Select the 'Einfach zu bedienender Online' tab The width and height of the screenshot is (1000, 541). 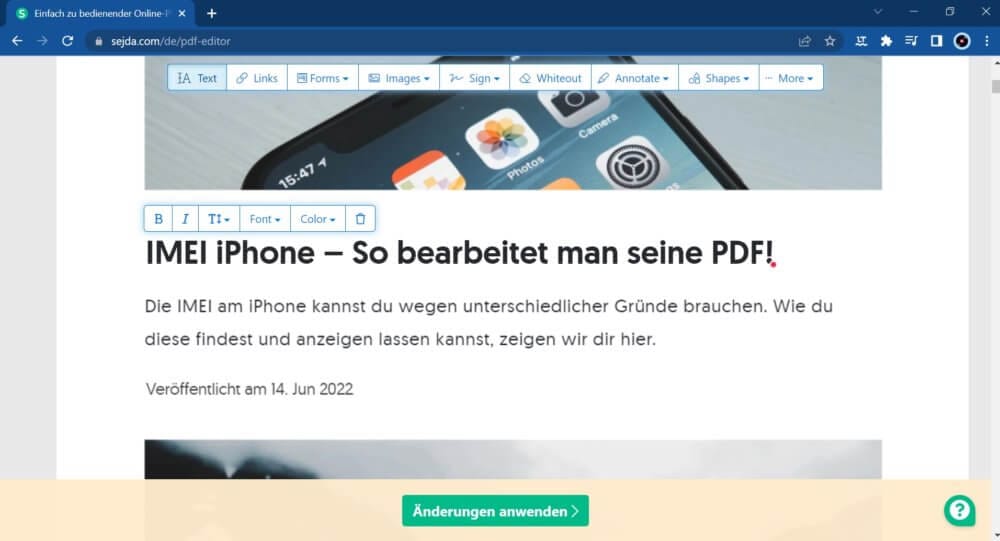[x=102, y=13]
